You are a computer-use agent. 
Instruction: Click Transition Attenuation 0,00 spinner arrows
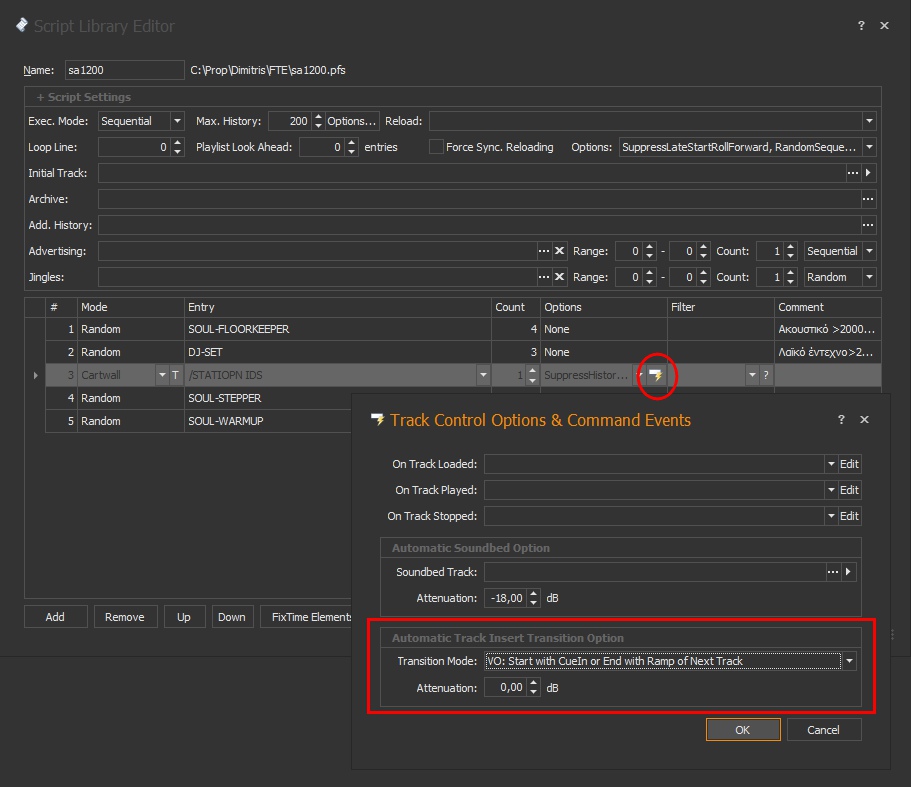click(x=534, y=688)
